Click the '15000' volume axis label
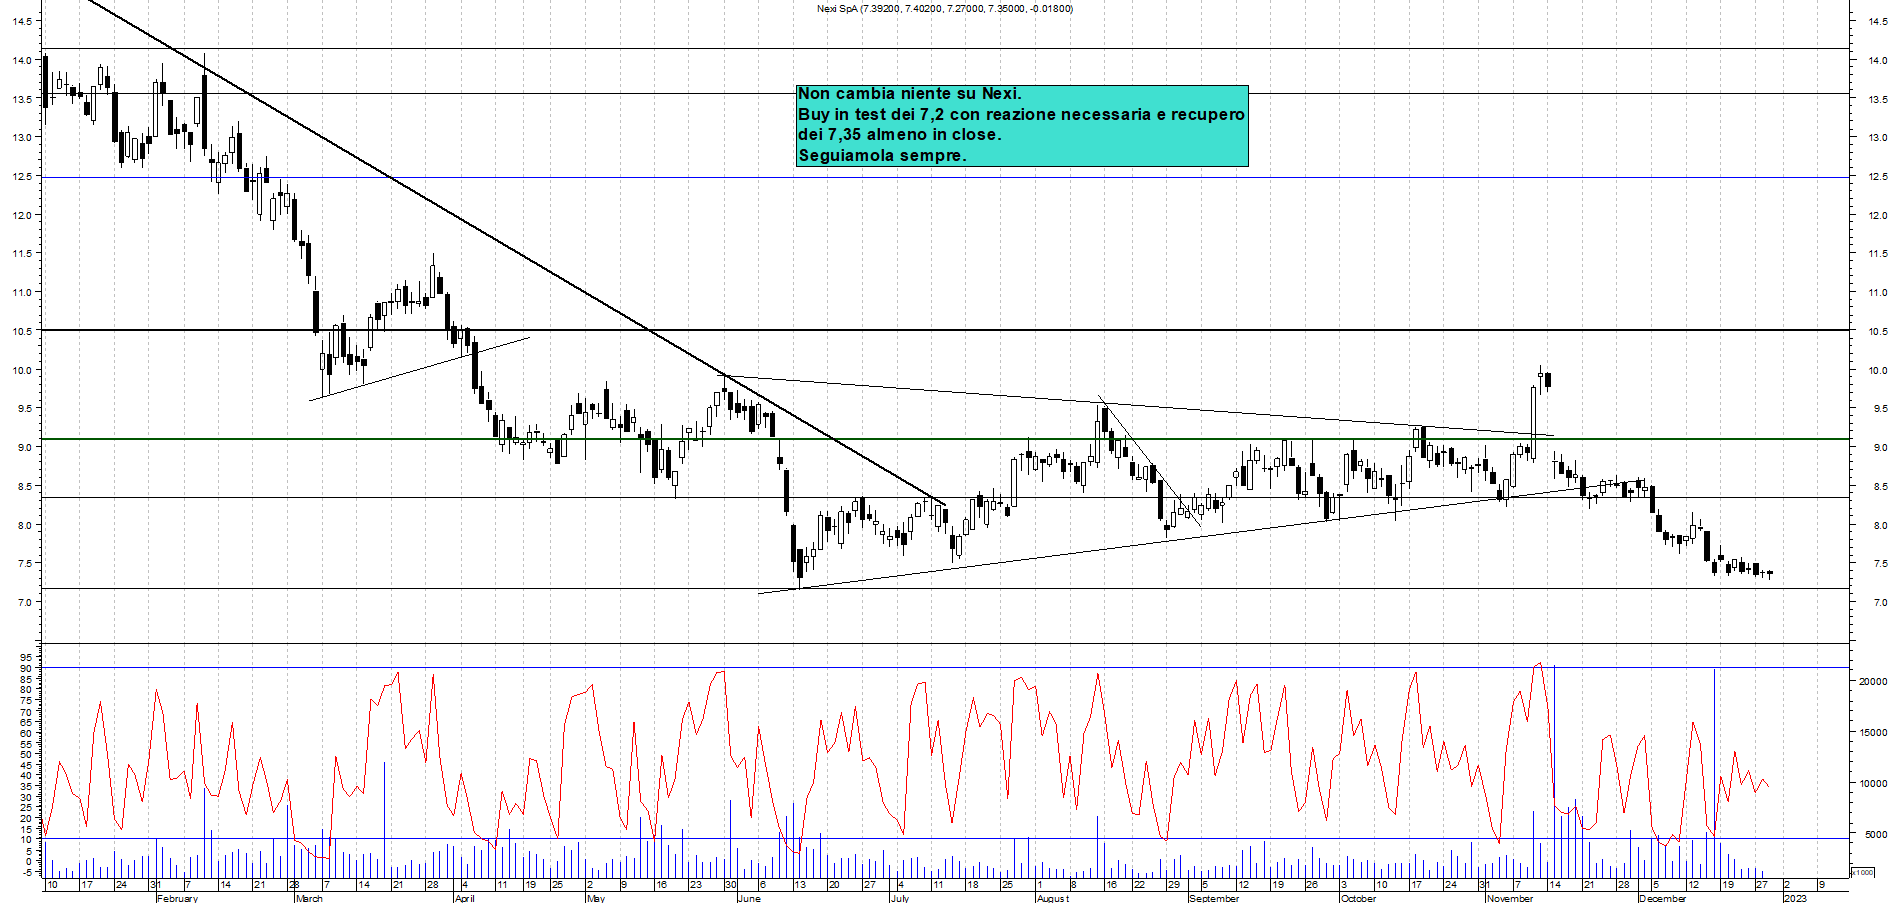Image resolution: width=1890 pixels, height=903 pixels. click(1873, 732)
